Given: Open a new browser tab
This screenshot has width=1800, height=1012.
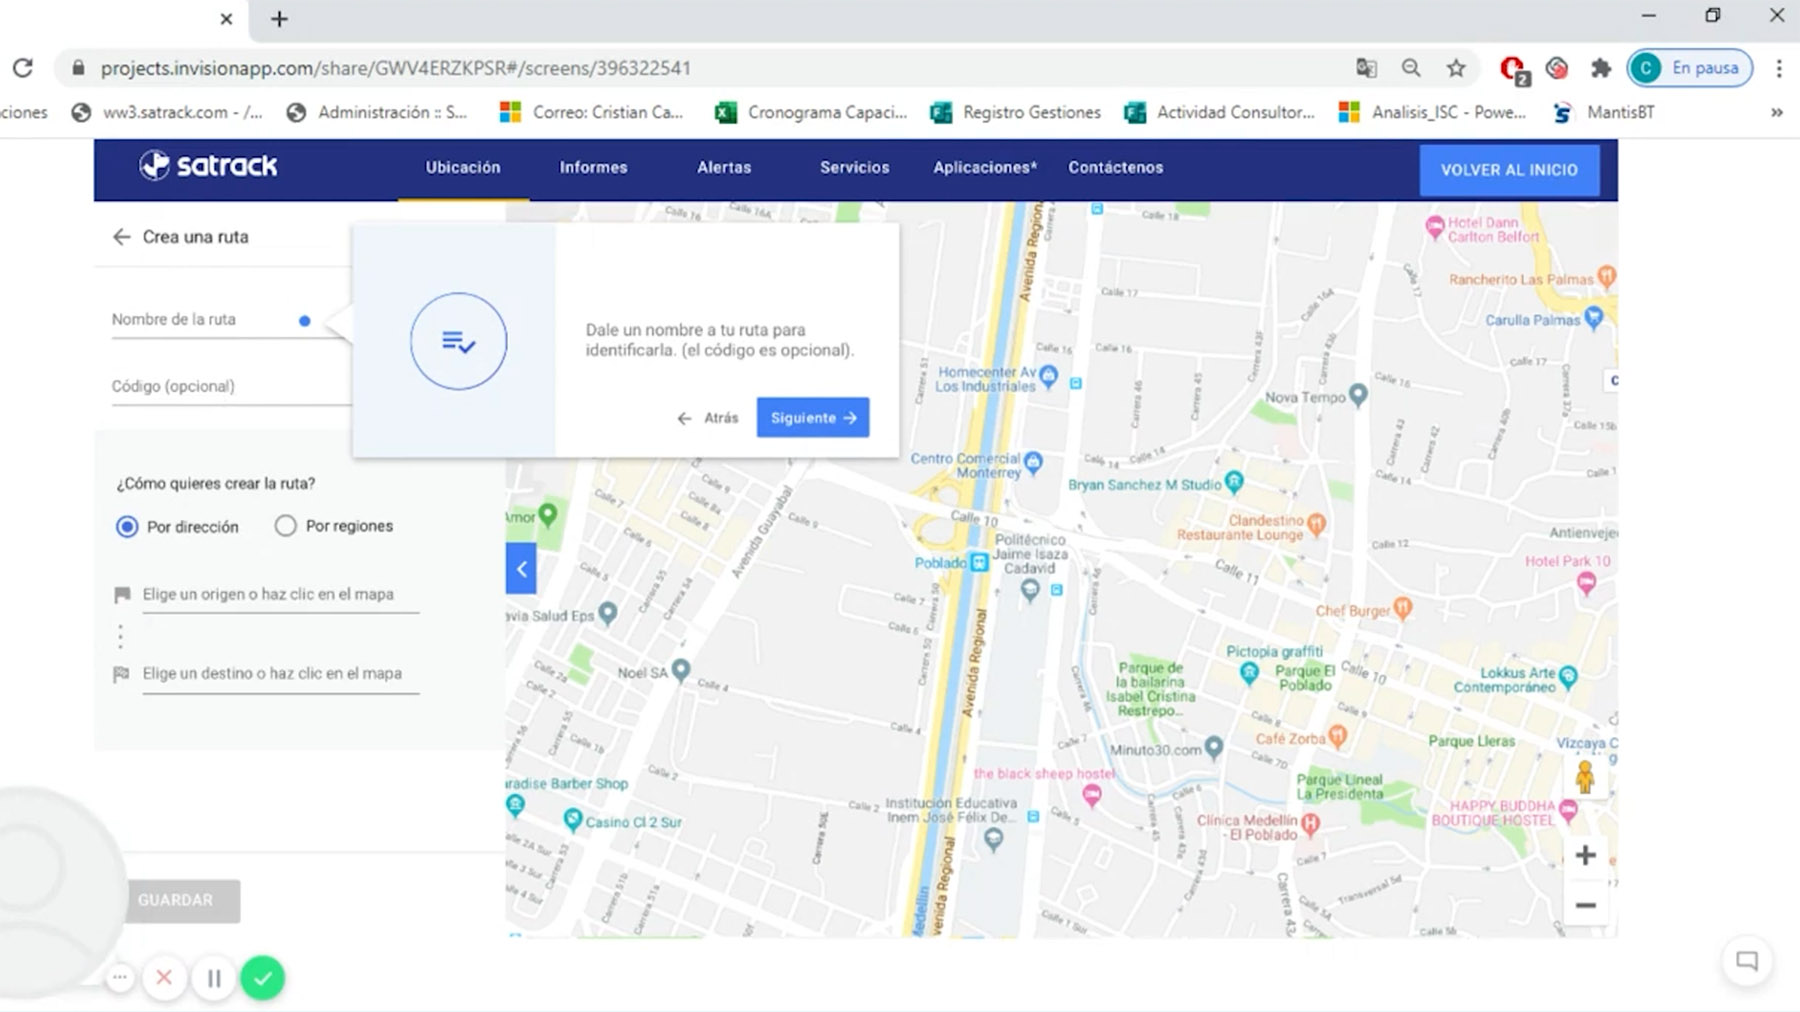Looking at the screenshot, I should point(279,19).
